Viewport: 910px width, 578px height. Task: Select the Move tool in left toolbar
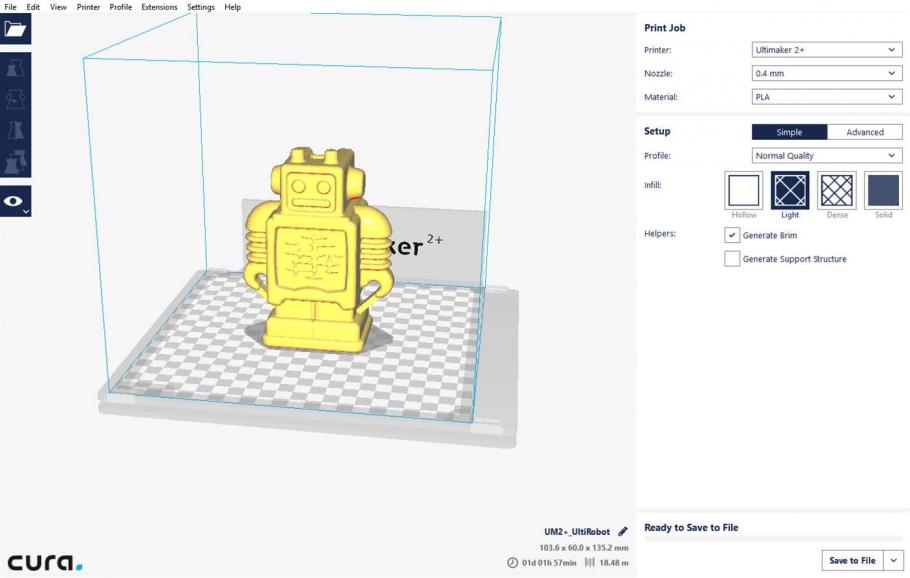point(15,68)
